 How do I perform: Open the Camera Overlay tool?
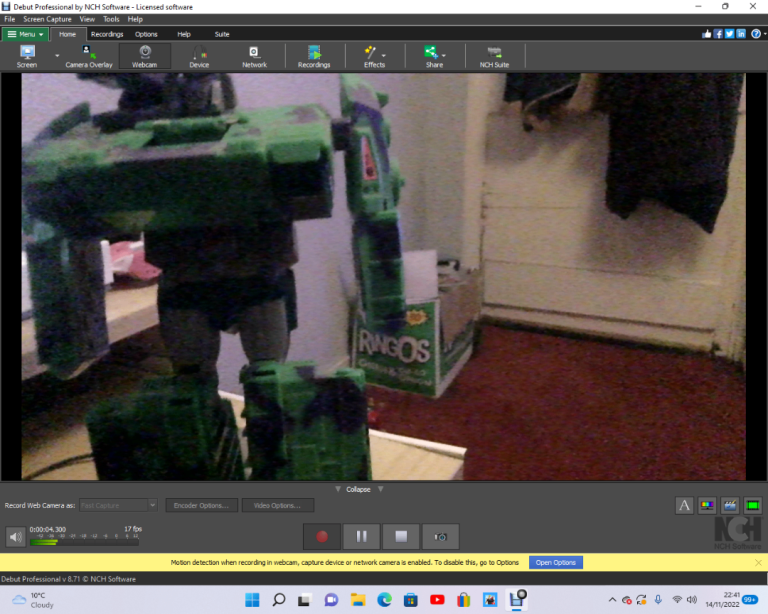(89, 56)
